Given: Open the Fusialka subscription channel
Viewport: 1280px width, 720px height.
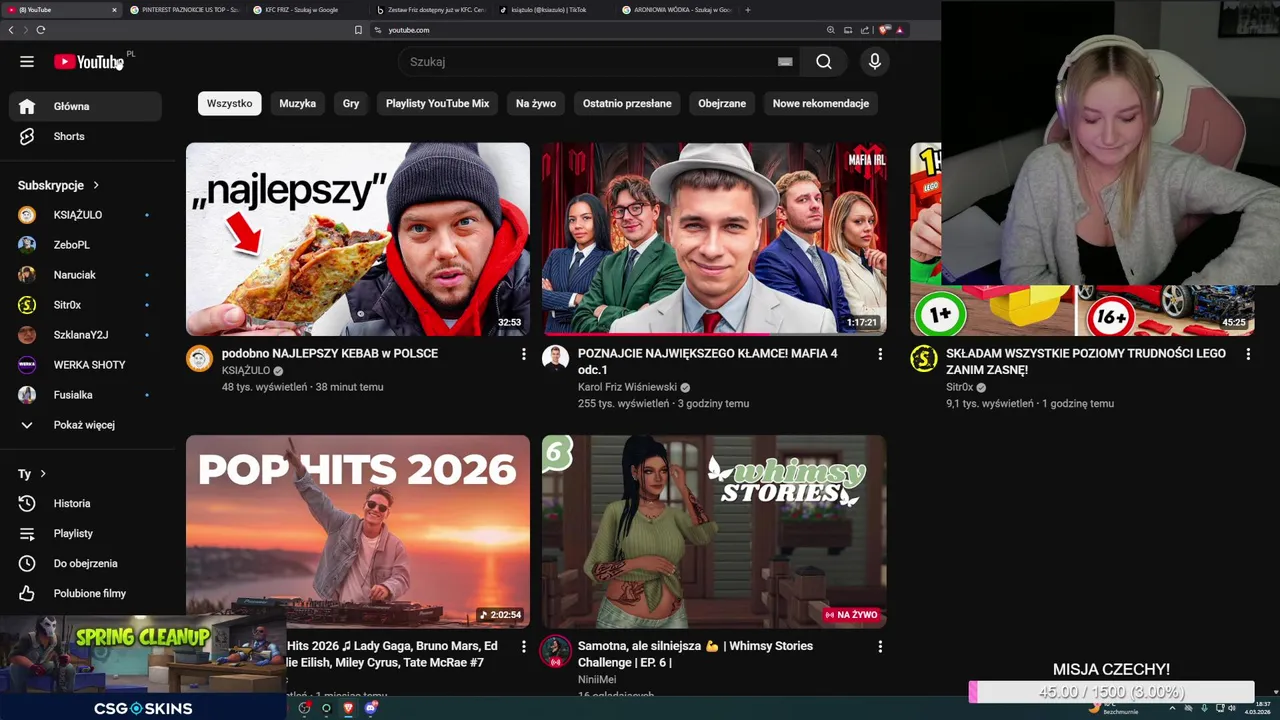Looking at the screenshot, I should click(x=85, y=395).
